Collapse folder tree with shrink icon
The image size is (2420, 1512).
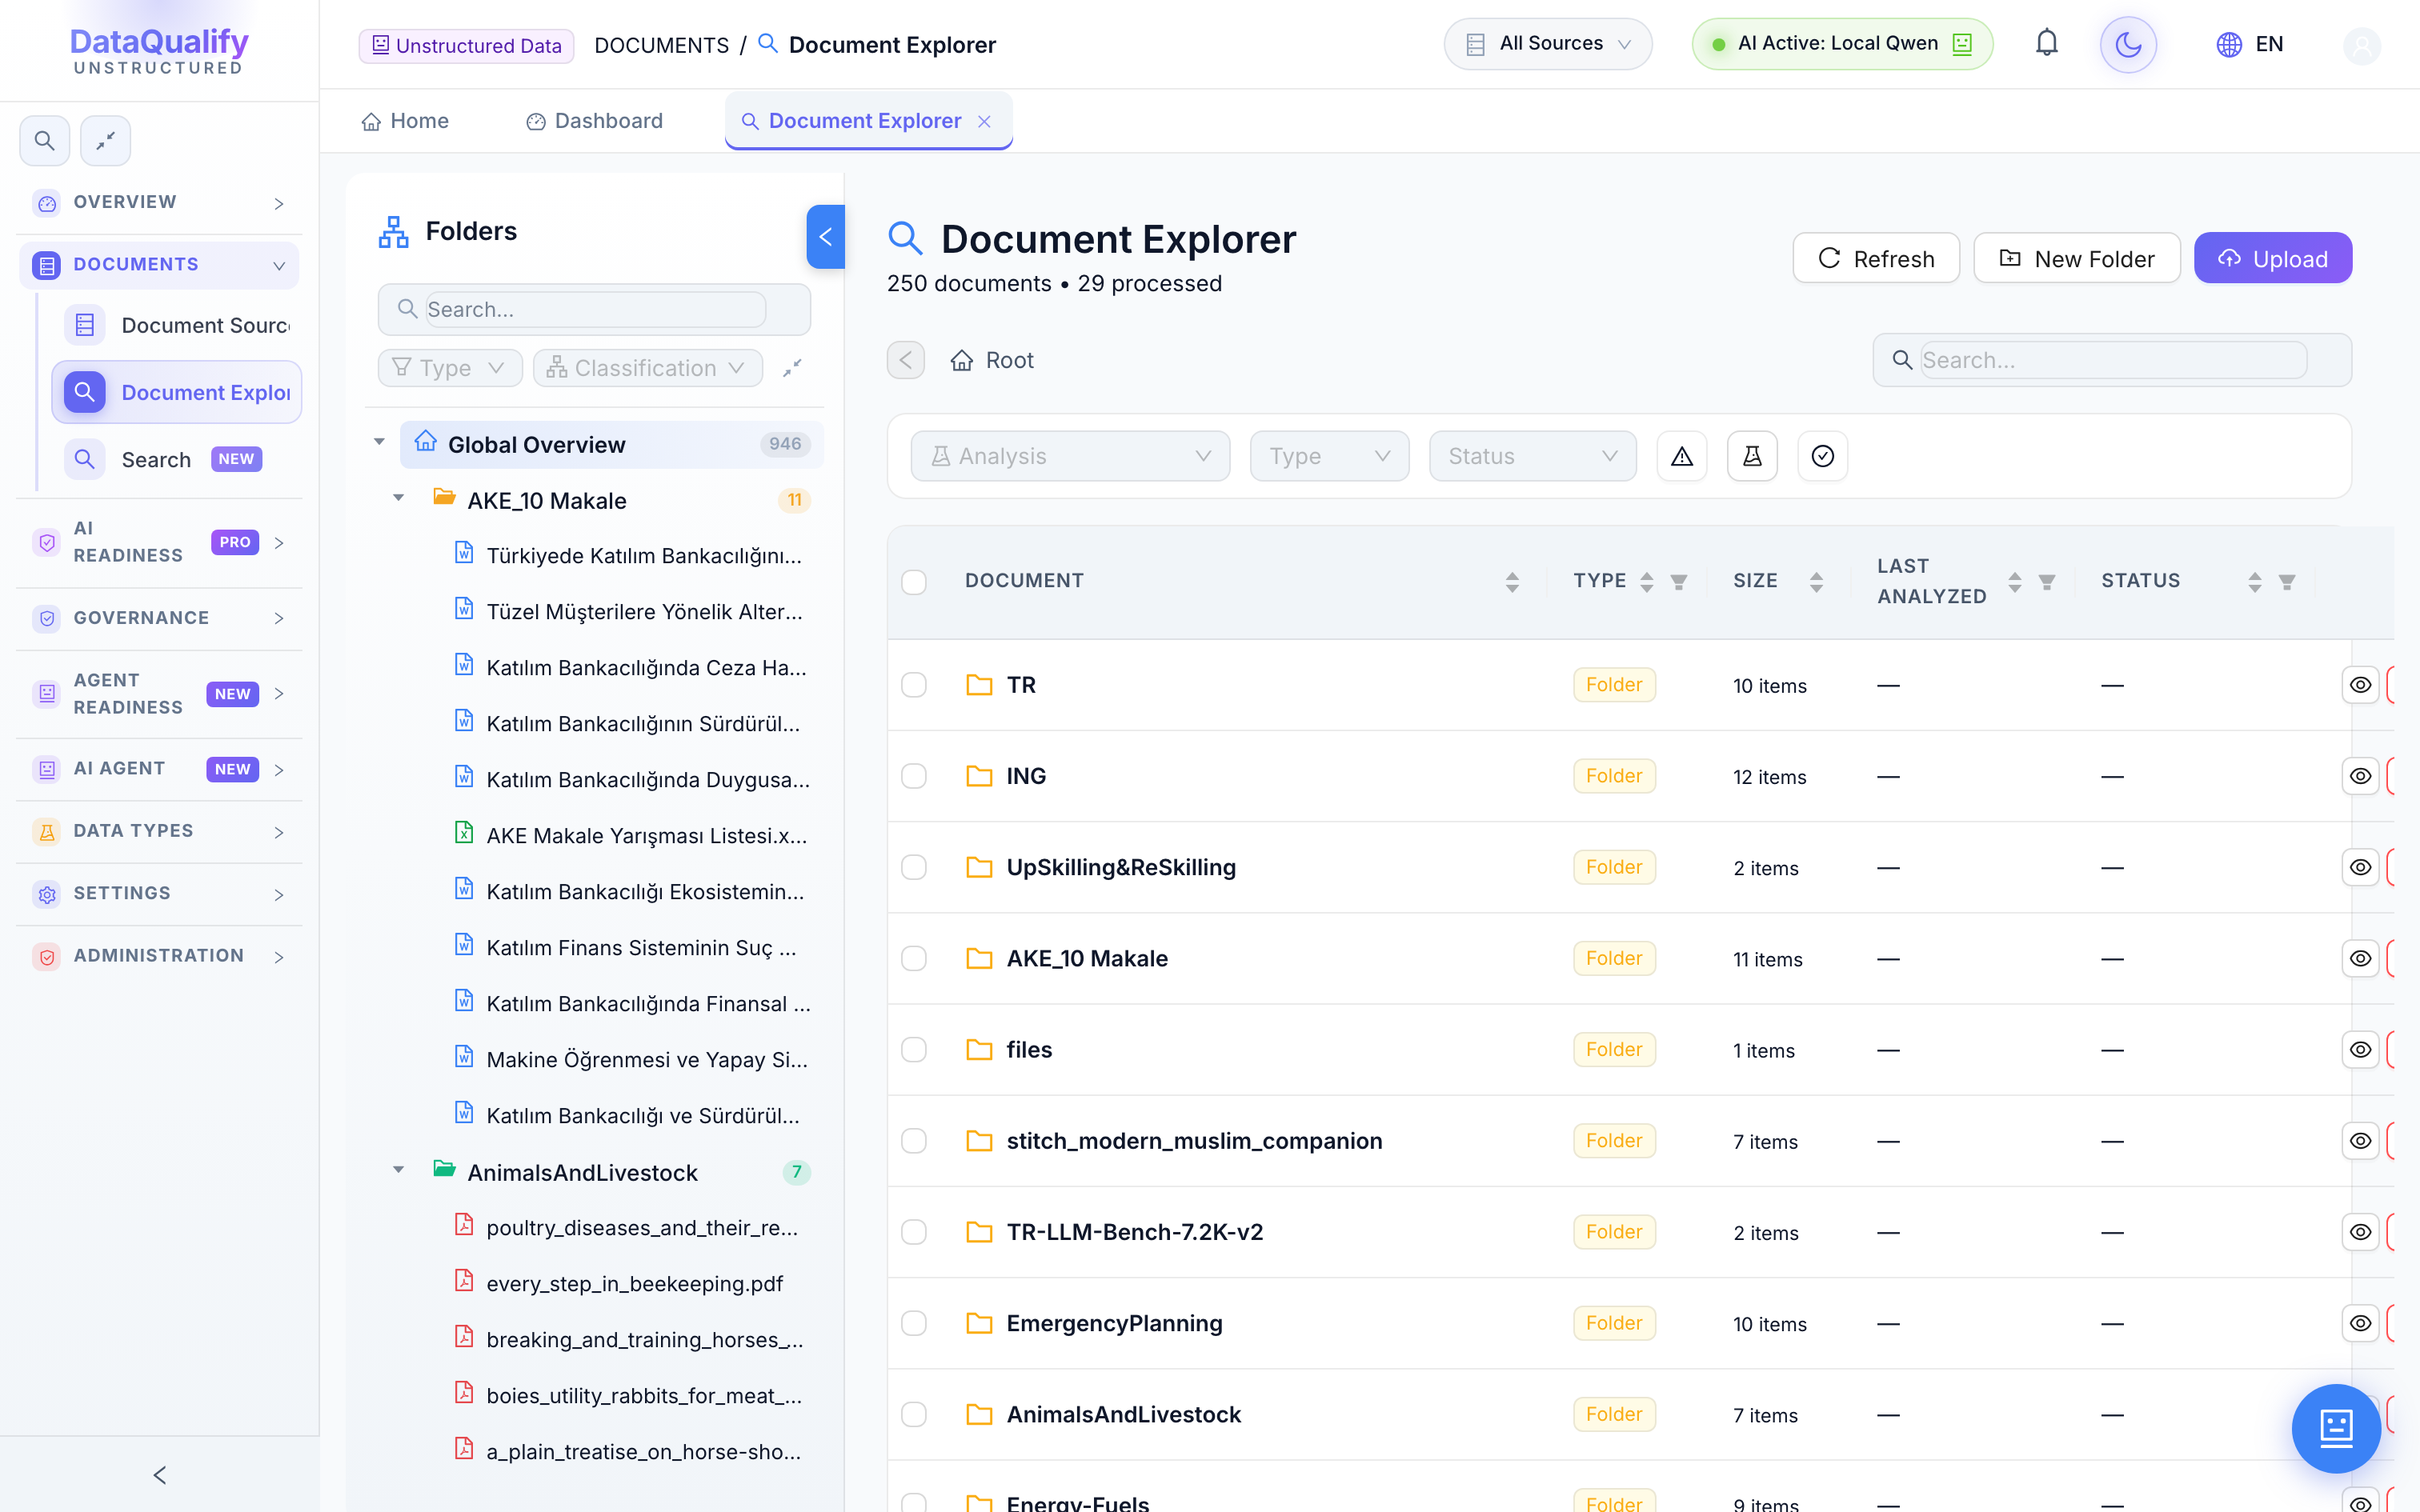(x=792, y=368)
